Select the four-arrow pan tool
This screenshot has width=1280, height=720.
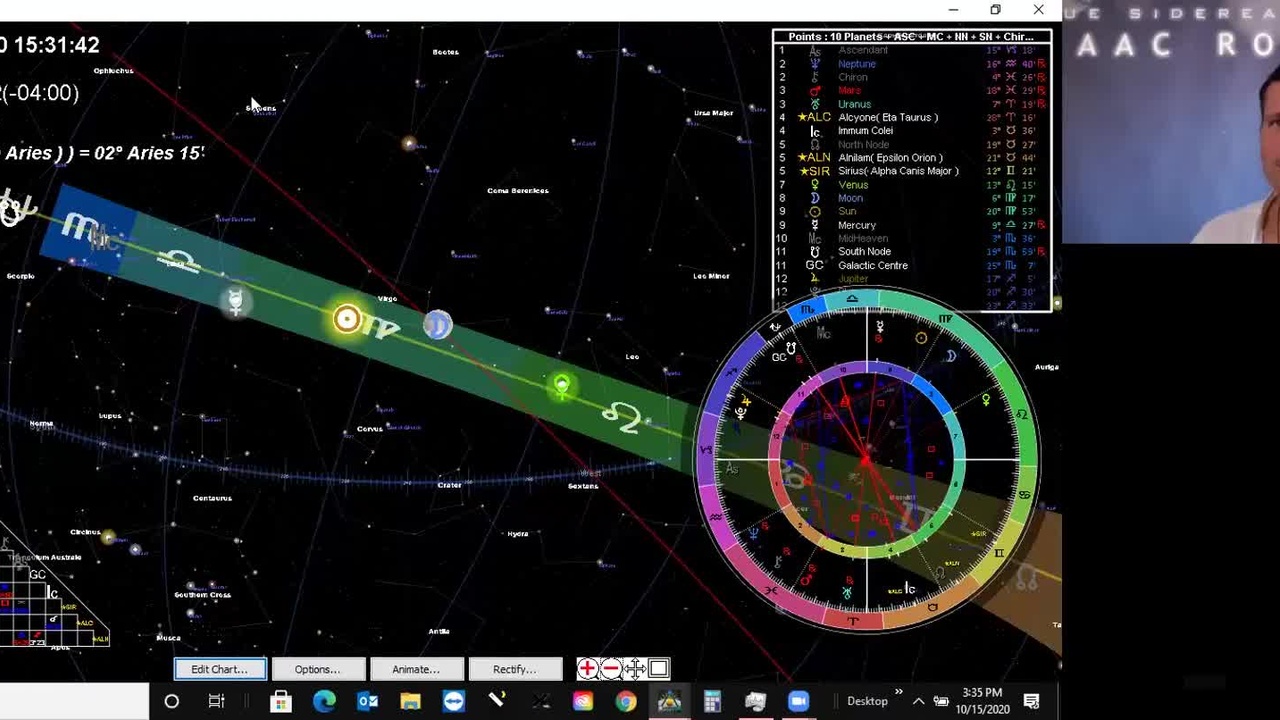pyautogui.click(x=634, y=669)
